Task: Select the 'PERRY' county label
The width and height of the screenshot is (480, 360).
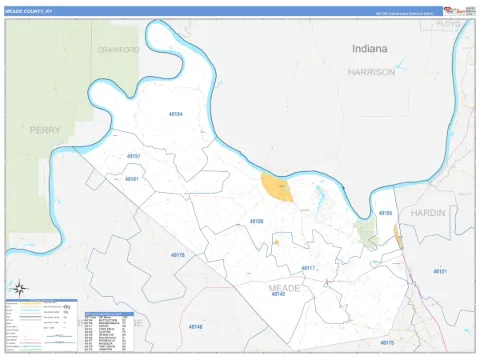Action: 45,130
